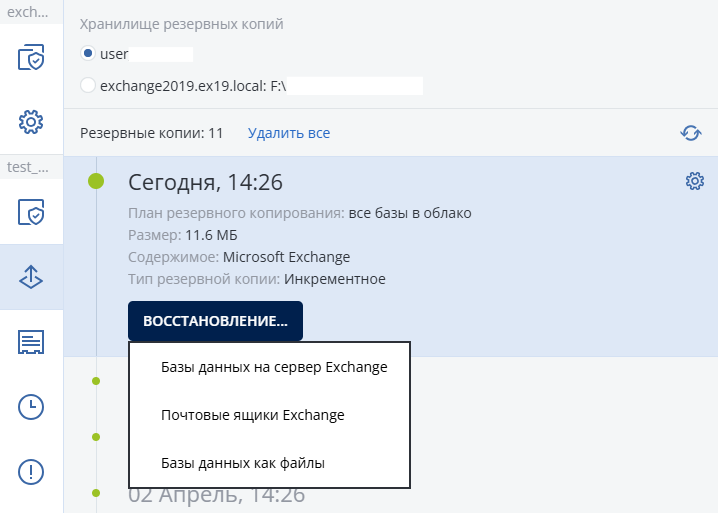Open the alerts exclamation icon in sidebar
This screenshot has height=513, width=718.
31,472
